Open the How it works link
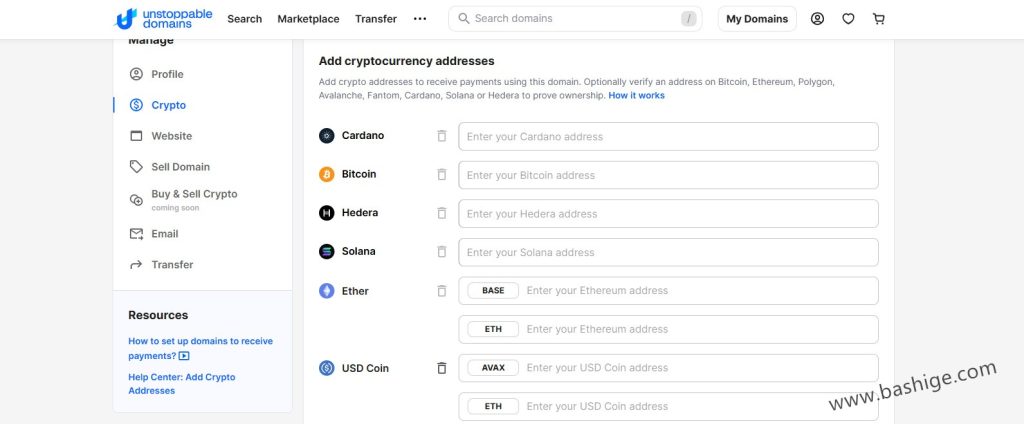 coord(636,95)
